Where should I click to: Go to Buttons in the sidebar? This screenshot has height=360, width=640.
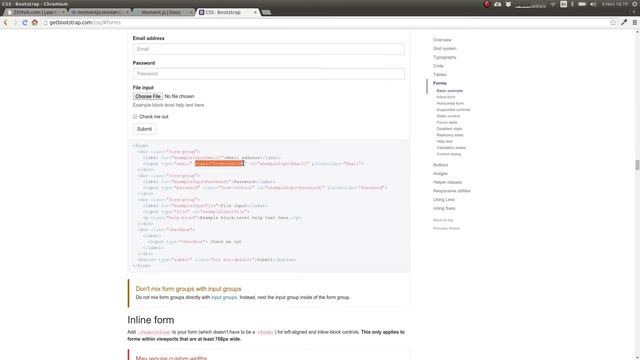(x=440, y=165)
